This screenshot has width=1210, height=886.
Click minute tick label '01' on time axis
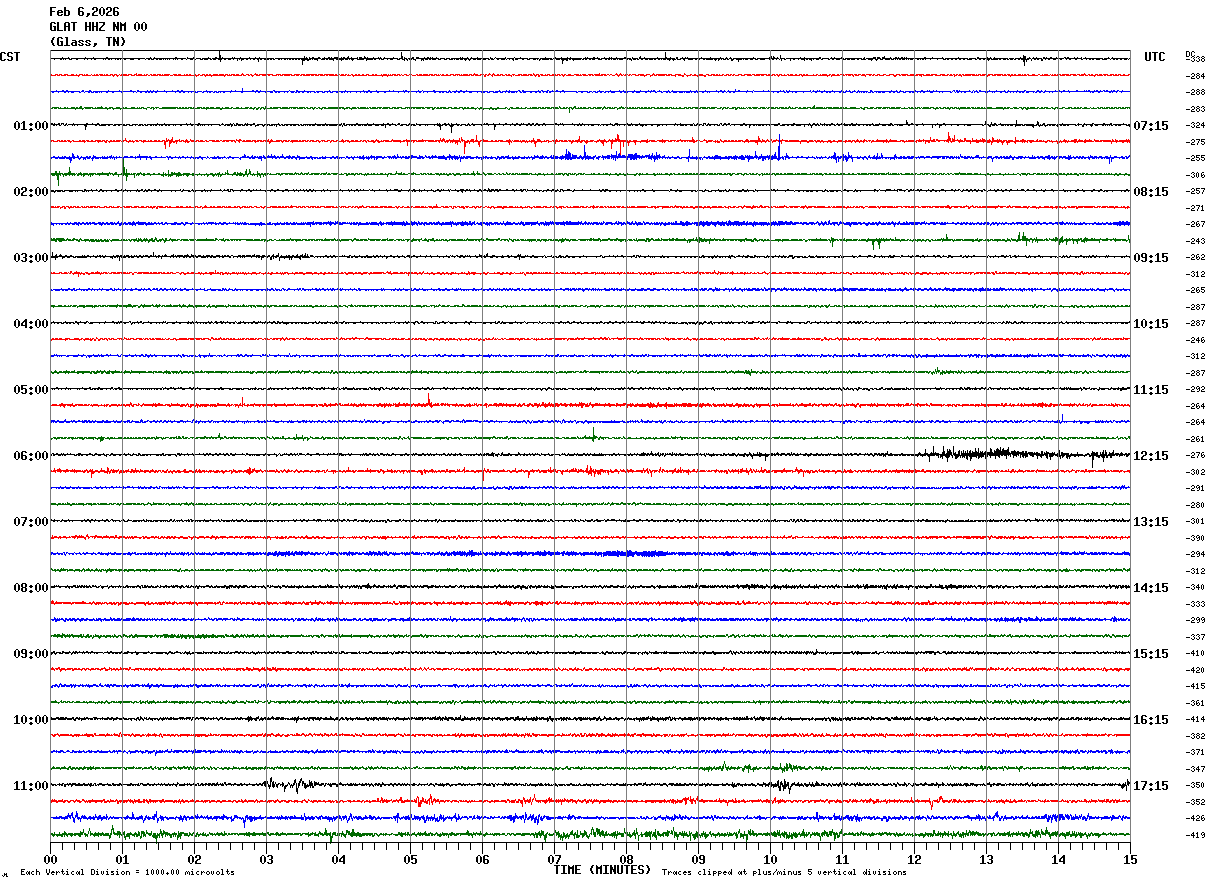pos(122,859)
